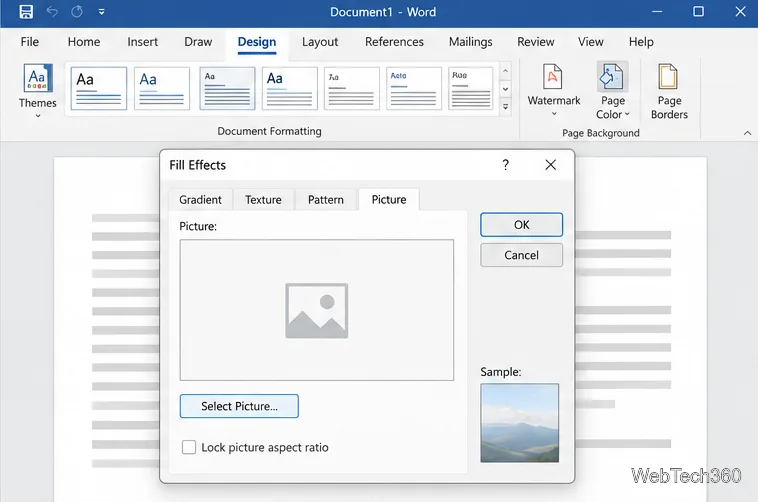The image size is (758, 502).
Task: Click the Undo arrow icon
Action: coord(52,12)
